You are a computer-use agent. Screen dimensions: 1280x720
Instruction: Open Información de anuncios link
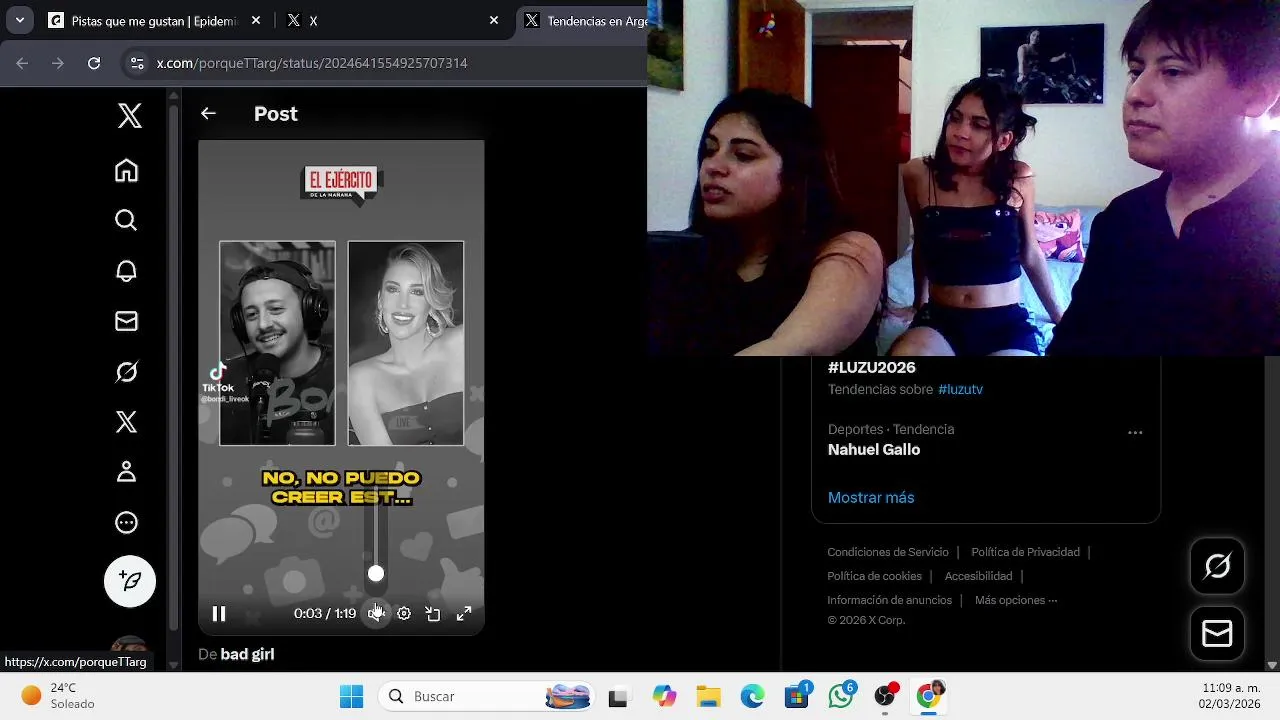[x=889, y=600]
